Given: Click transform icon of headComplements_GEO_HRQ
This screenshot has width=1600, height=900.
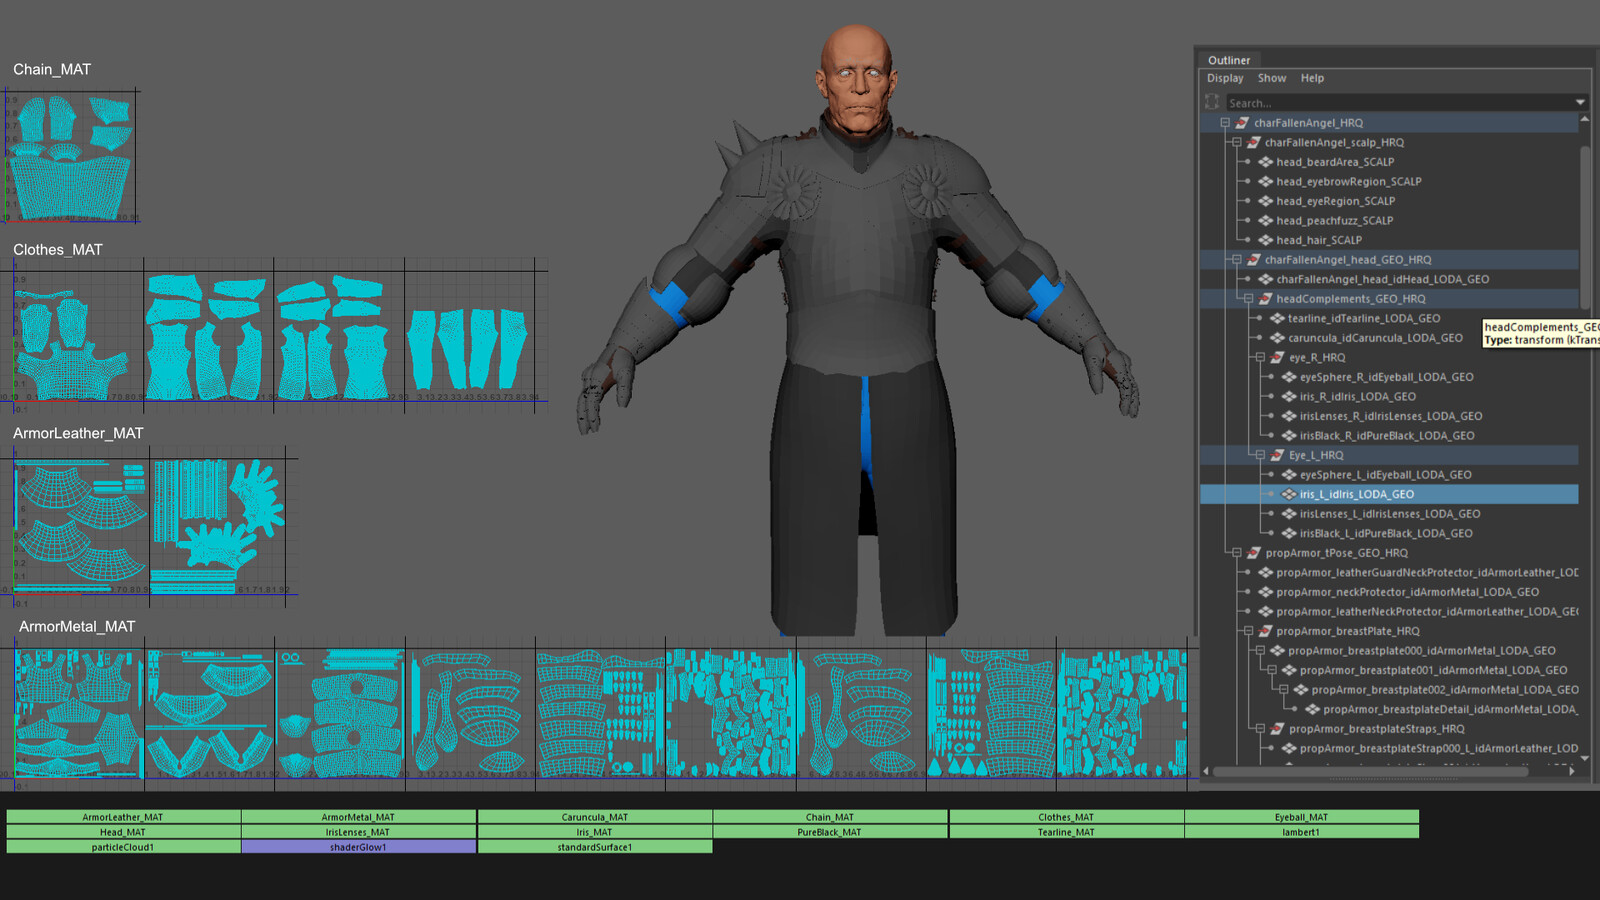Looking at the screenshot, I should (x=1265, y=299).
